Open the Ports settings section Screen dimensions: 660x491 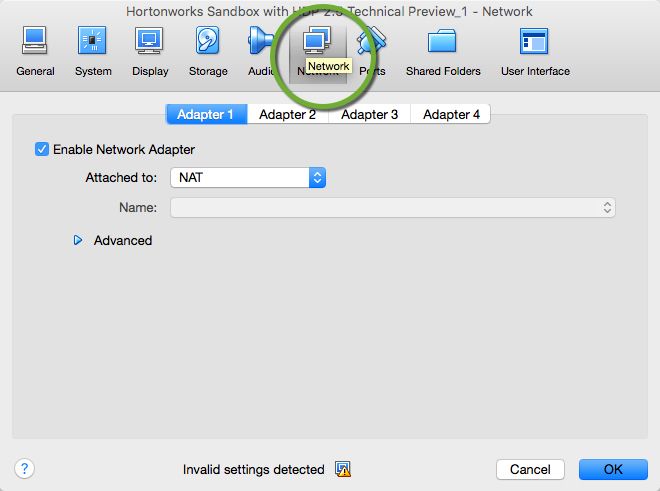point(372,51)
